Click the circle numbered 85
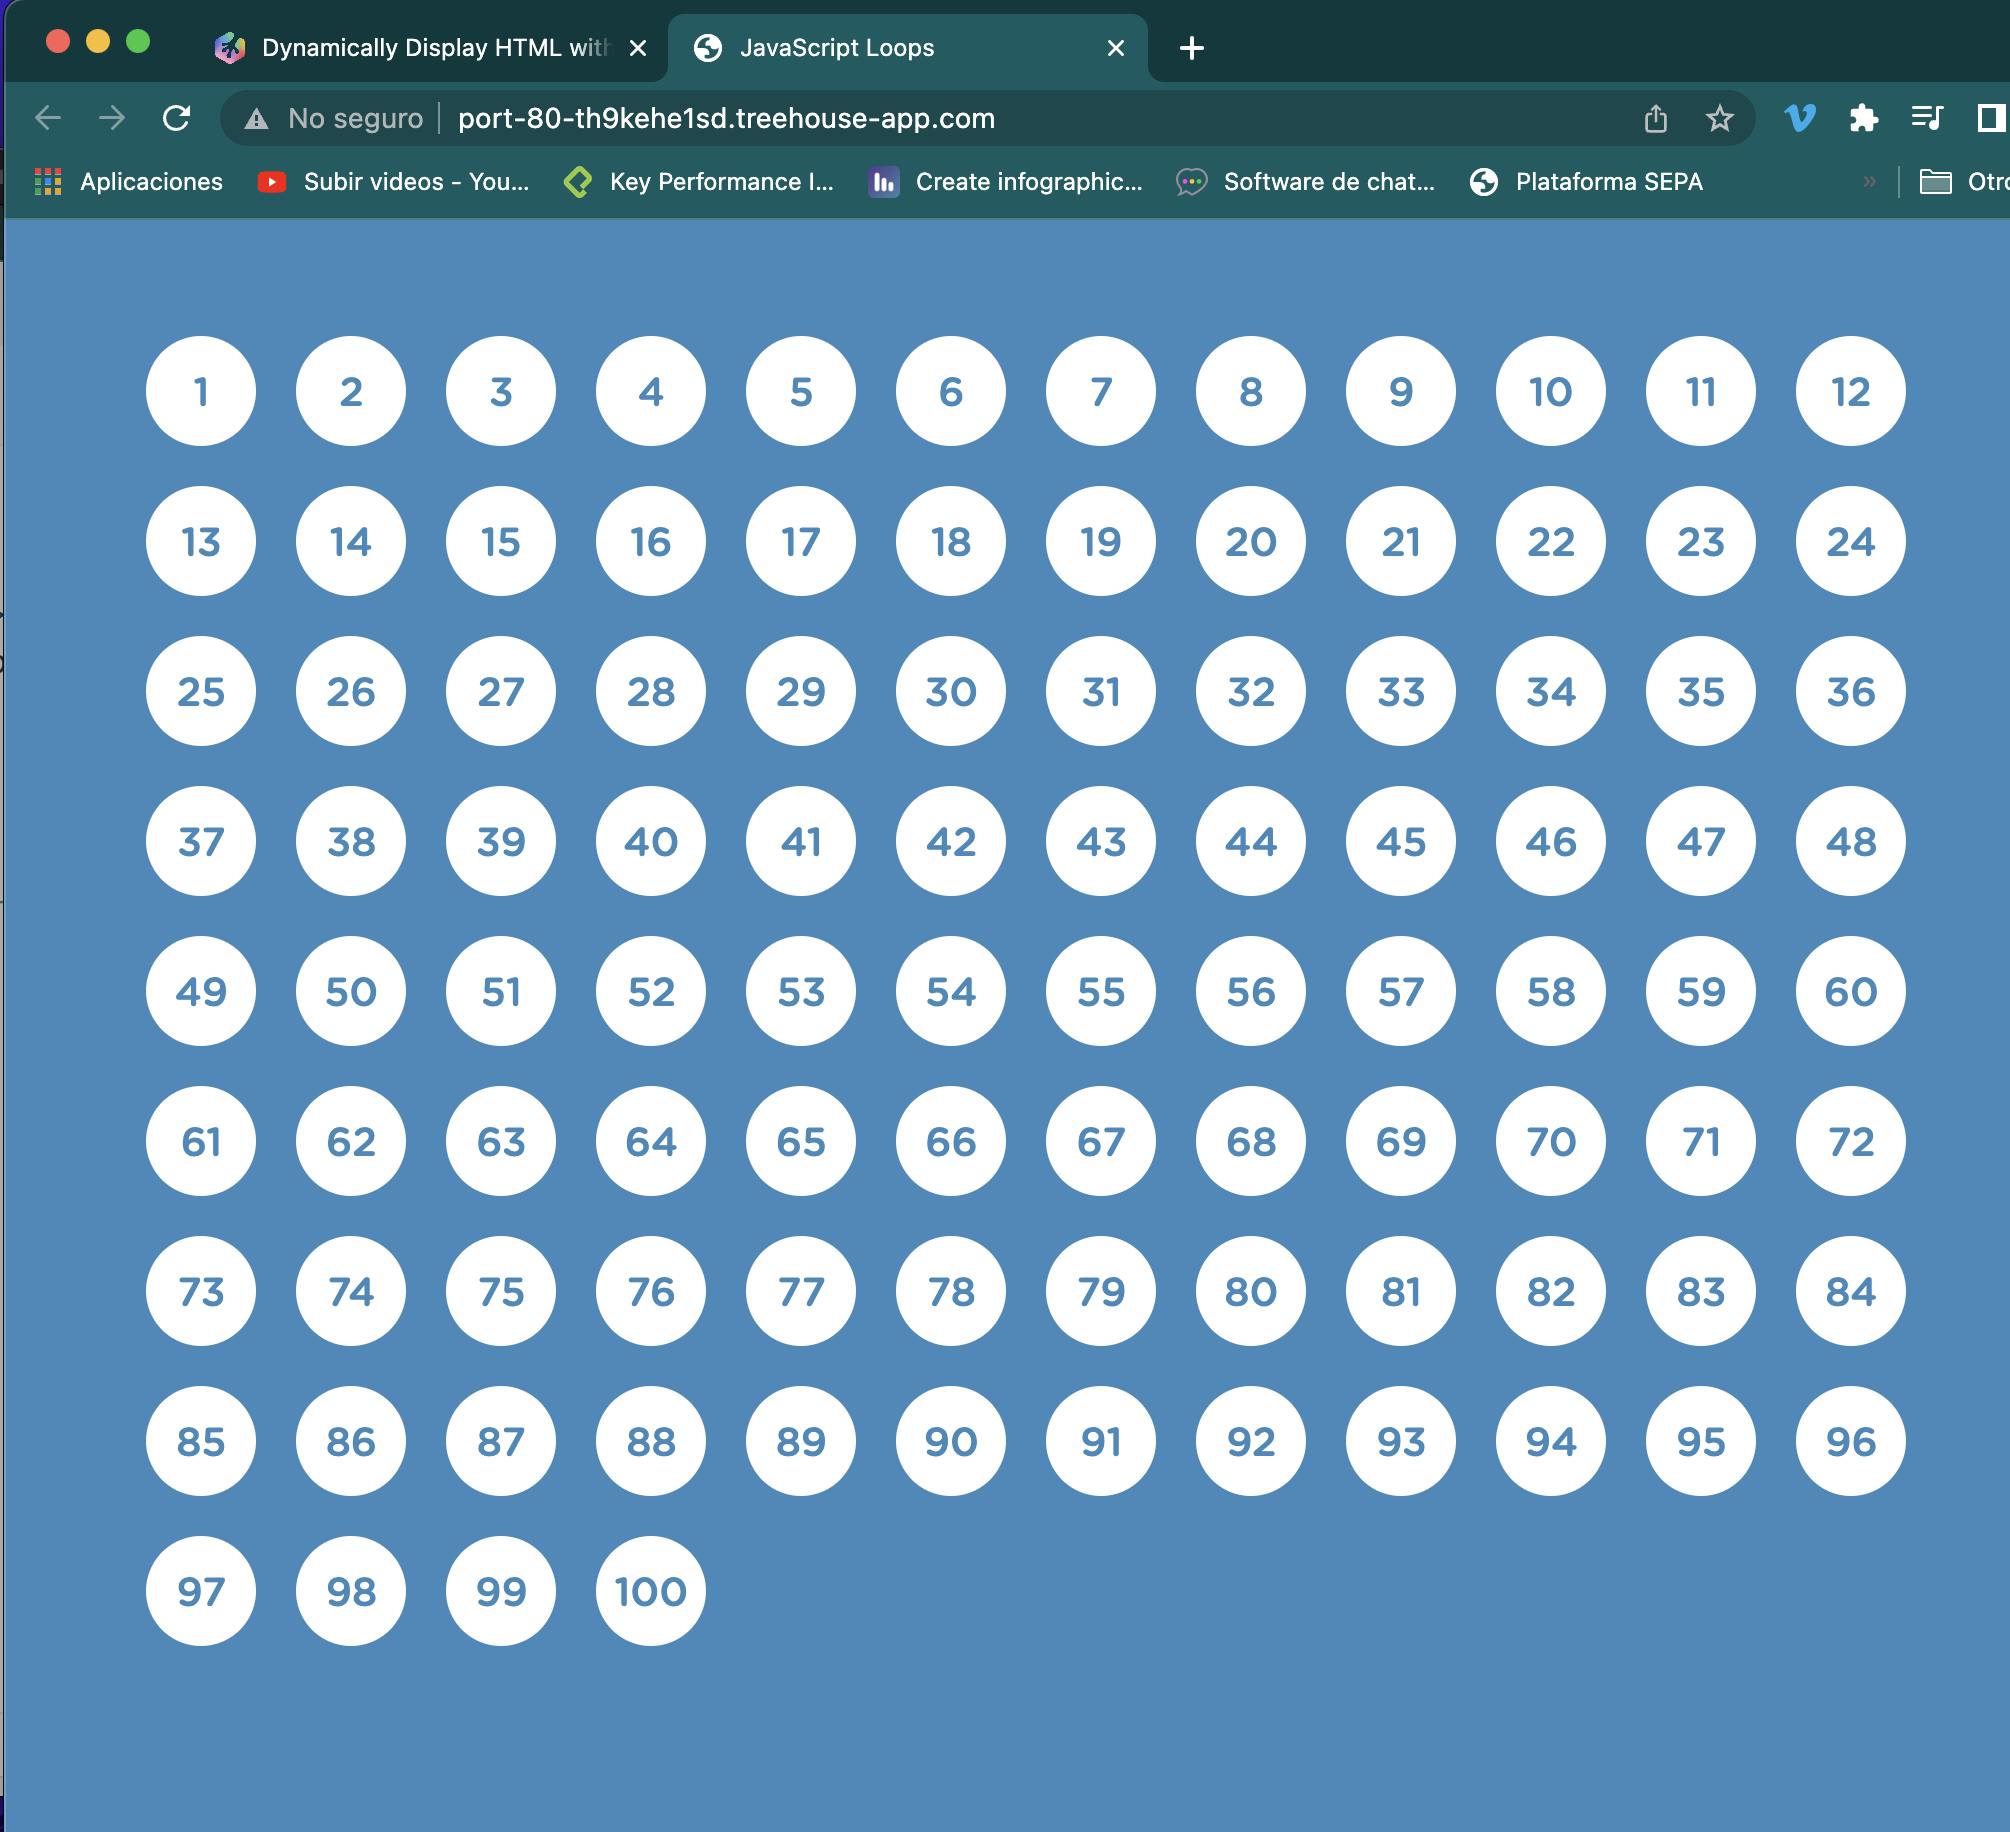This screenshot has height=1832, width=2010. tap(201, 1441)
